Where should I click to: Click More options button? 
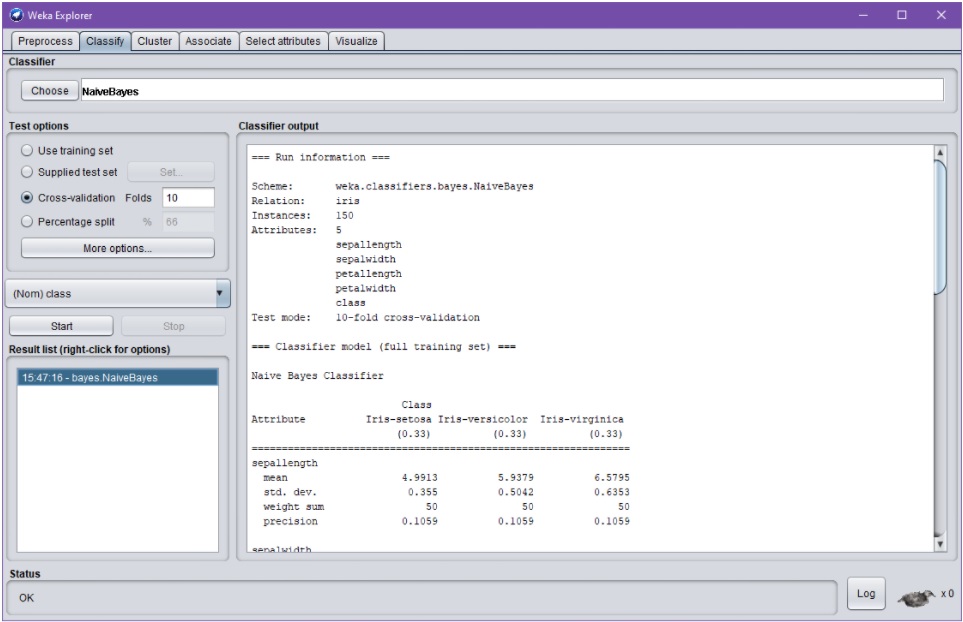(x=118, y=248)
